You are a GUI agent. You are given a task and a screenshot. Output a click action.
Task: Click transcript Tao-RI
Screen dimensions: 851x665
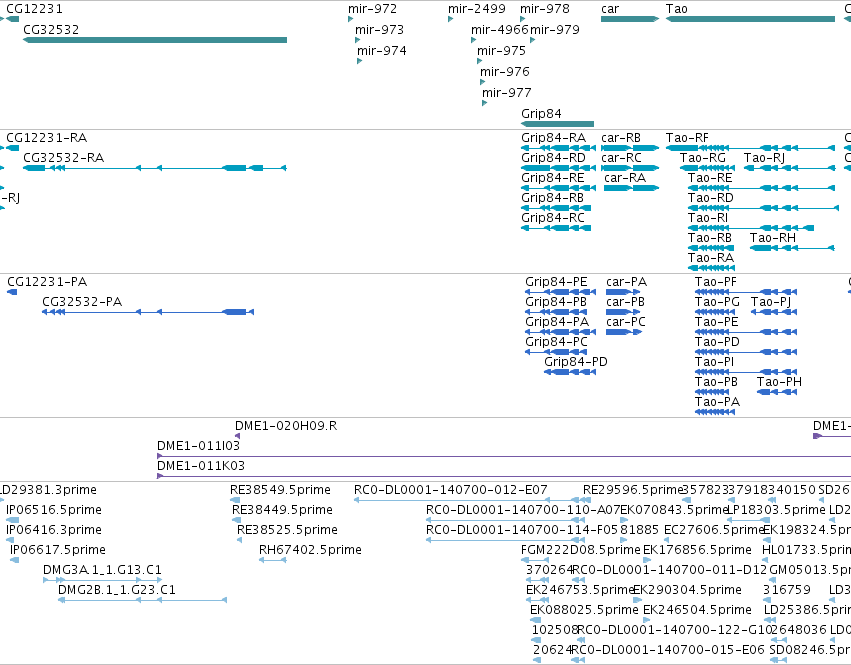coord(751,228)
